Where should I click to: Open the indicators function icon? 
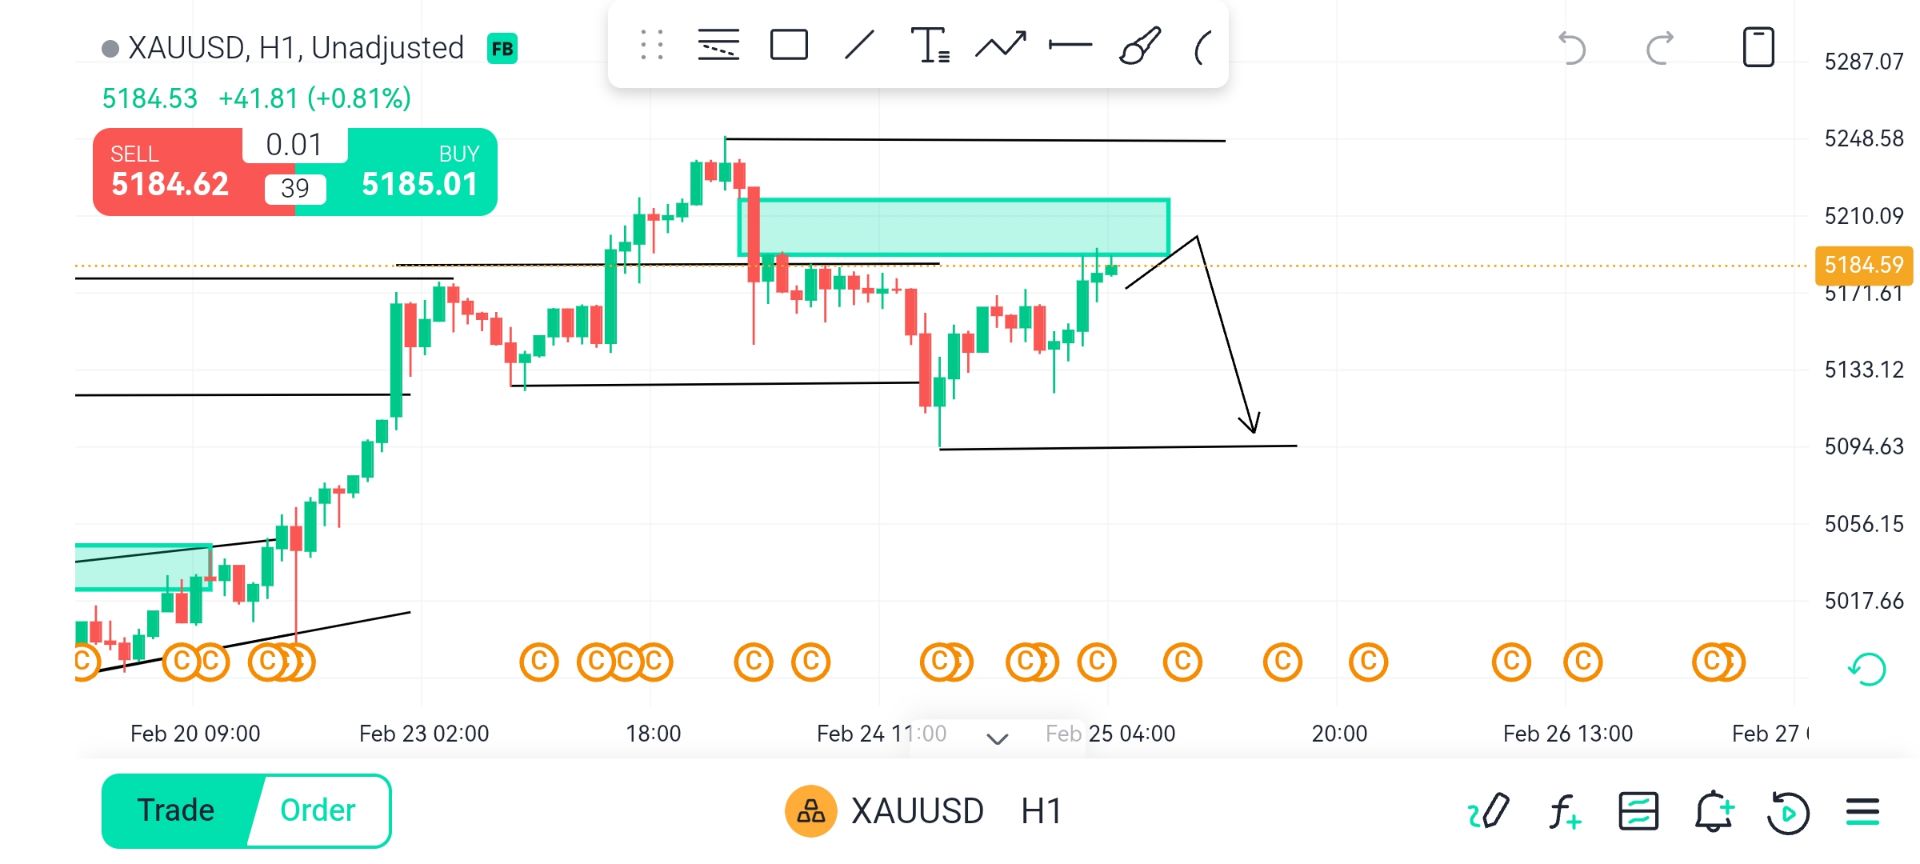coord(1564,811)
